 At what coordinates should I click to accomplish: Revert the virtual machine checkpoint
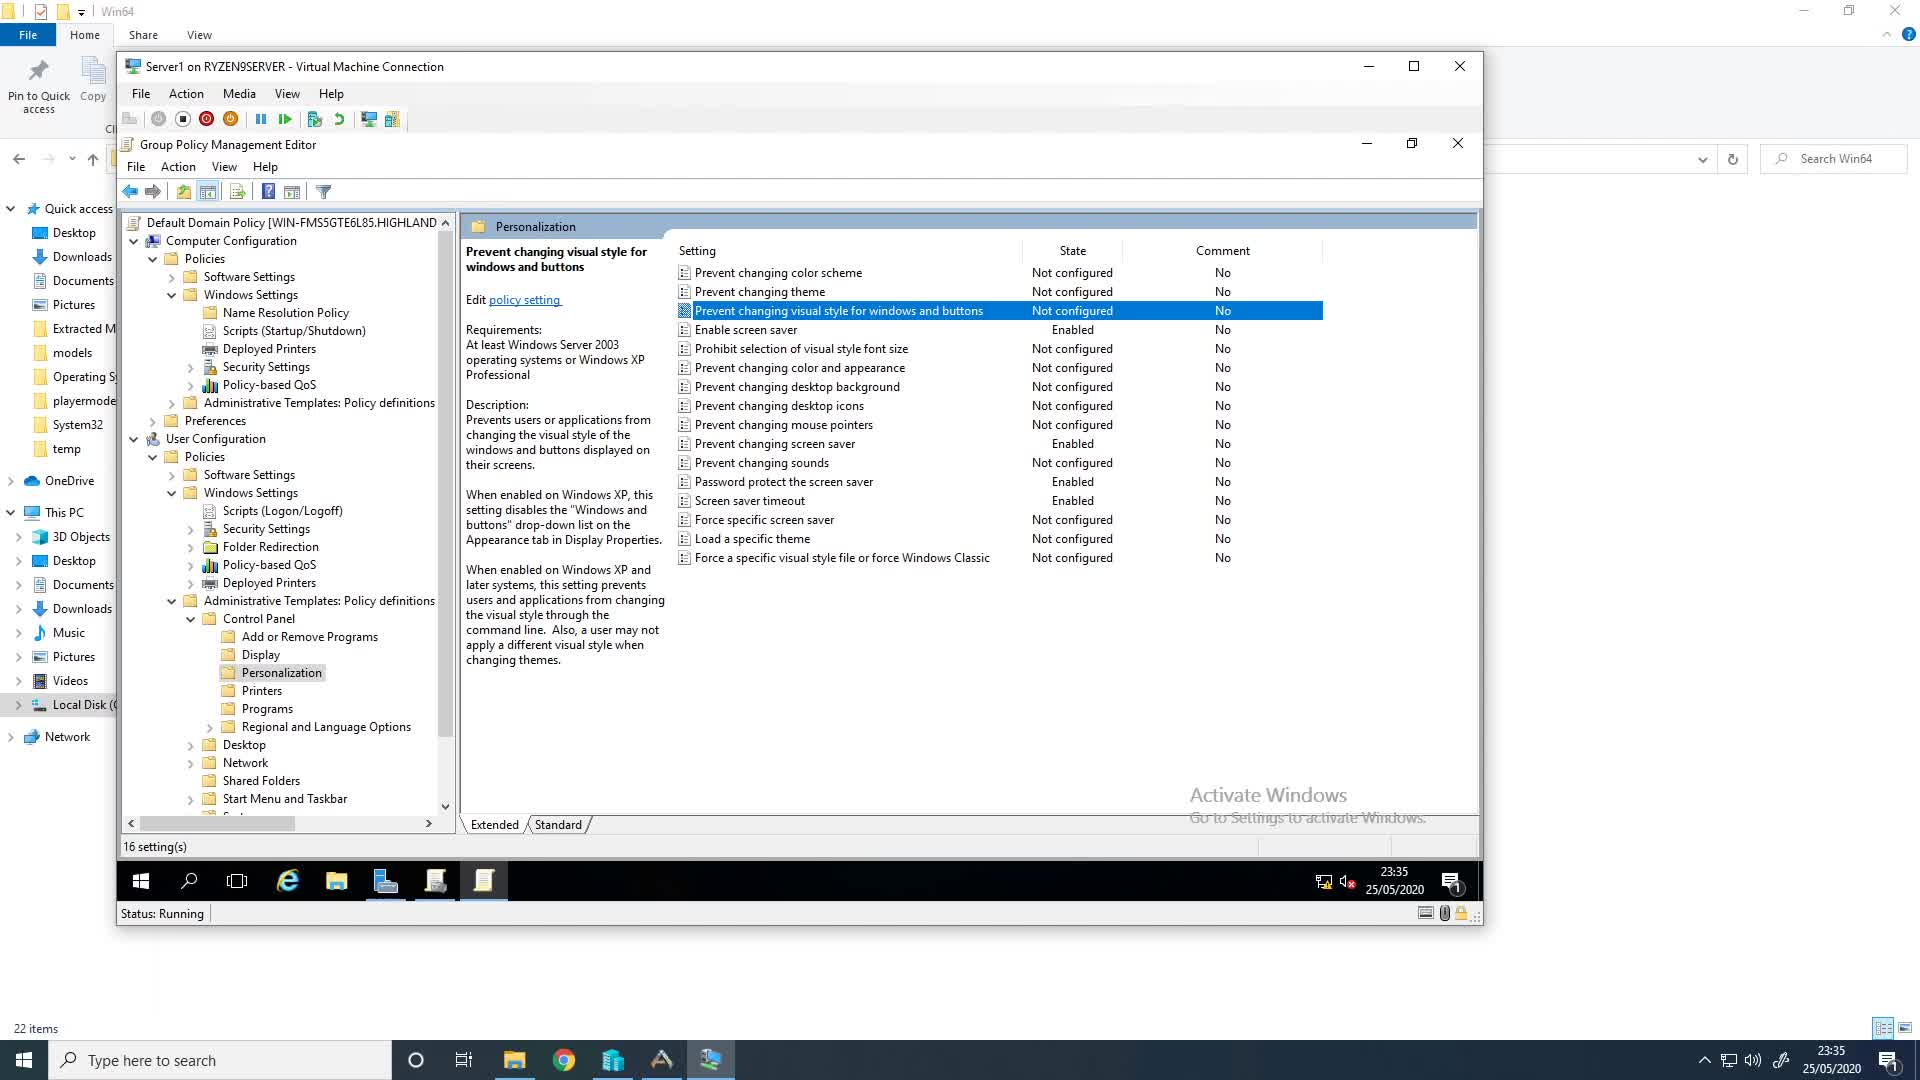339,119
